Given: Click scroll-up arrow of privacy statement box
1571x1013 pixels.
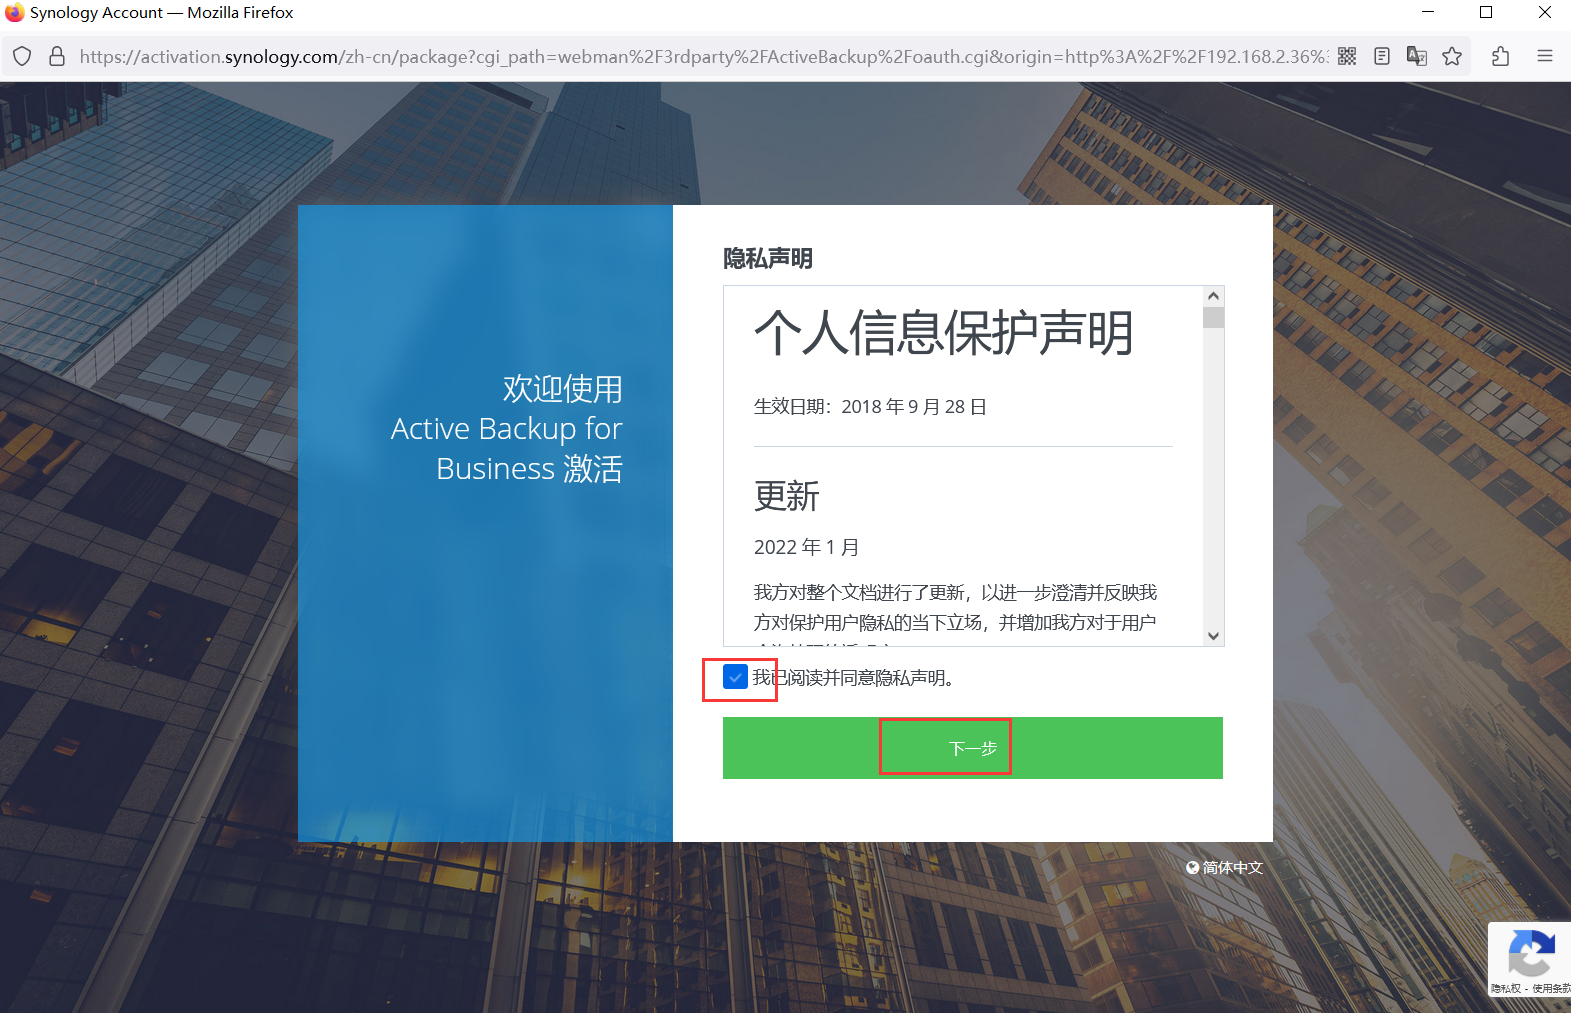Looking at the screenshot, I should click(1213, 296).
